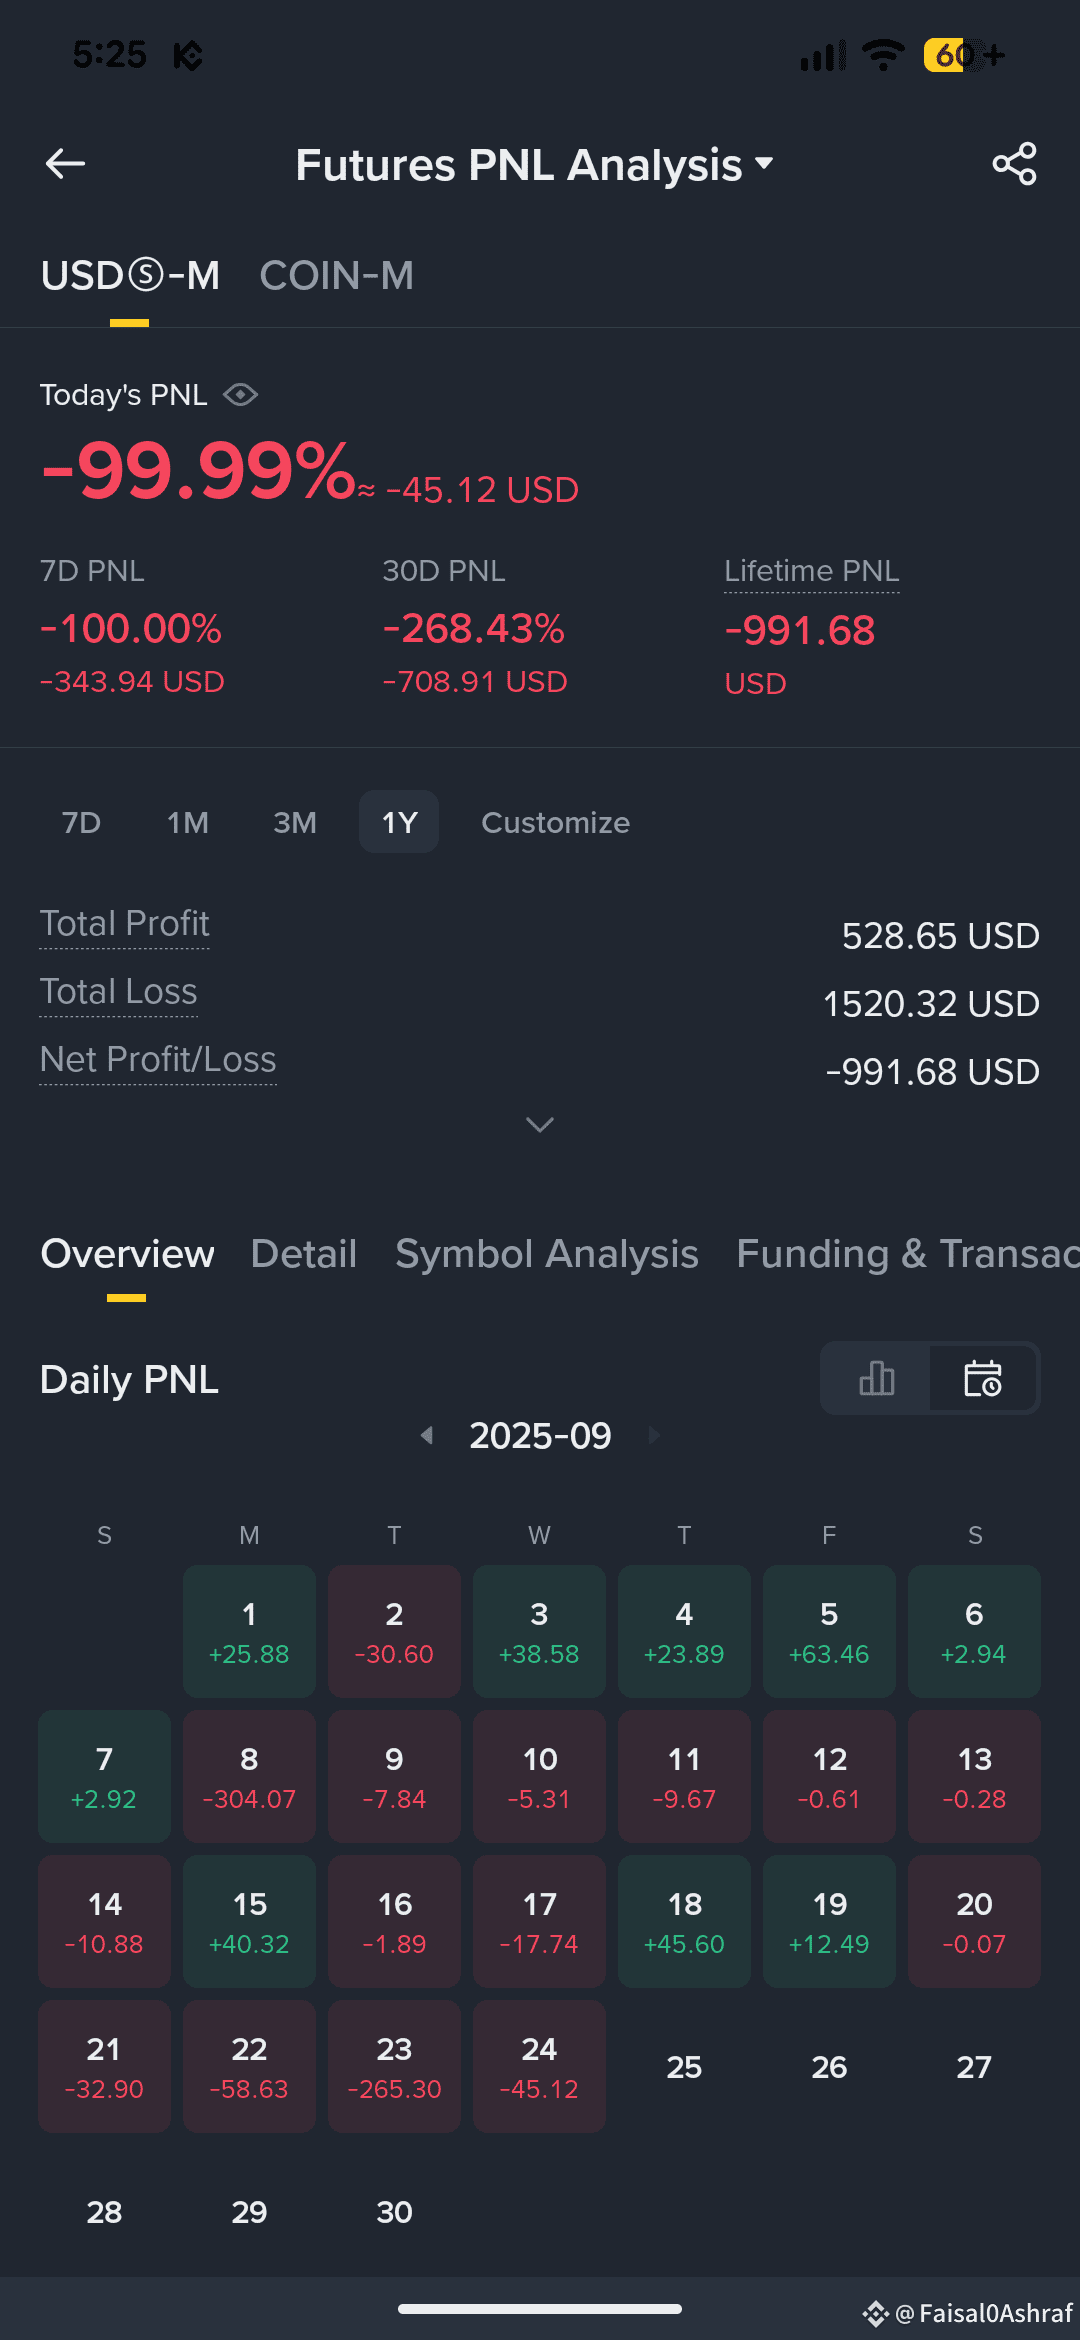Tap Total Loss label for explanation
Screen dimensions: 1080x2340
pyautogui.click(x=119, y=992)
